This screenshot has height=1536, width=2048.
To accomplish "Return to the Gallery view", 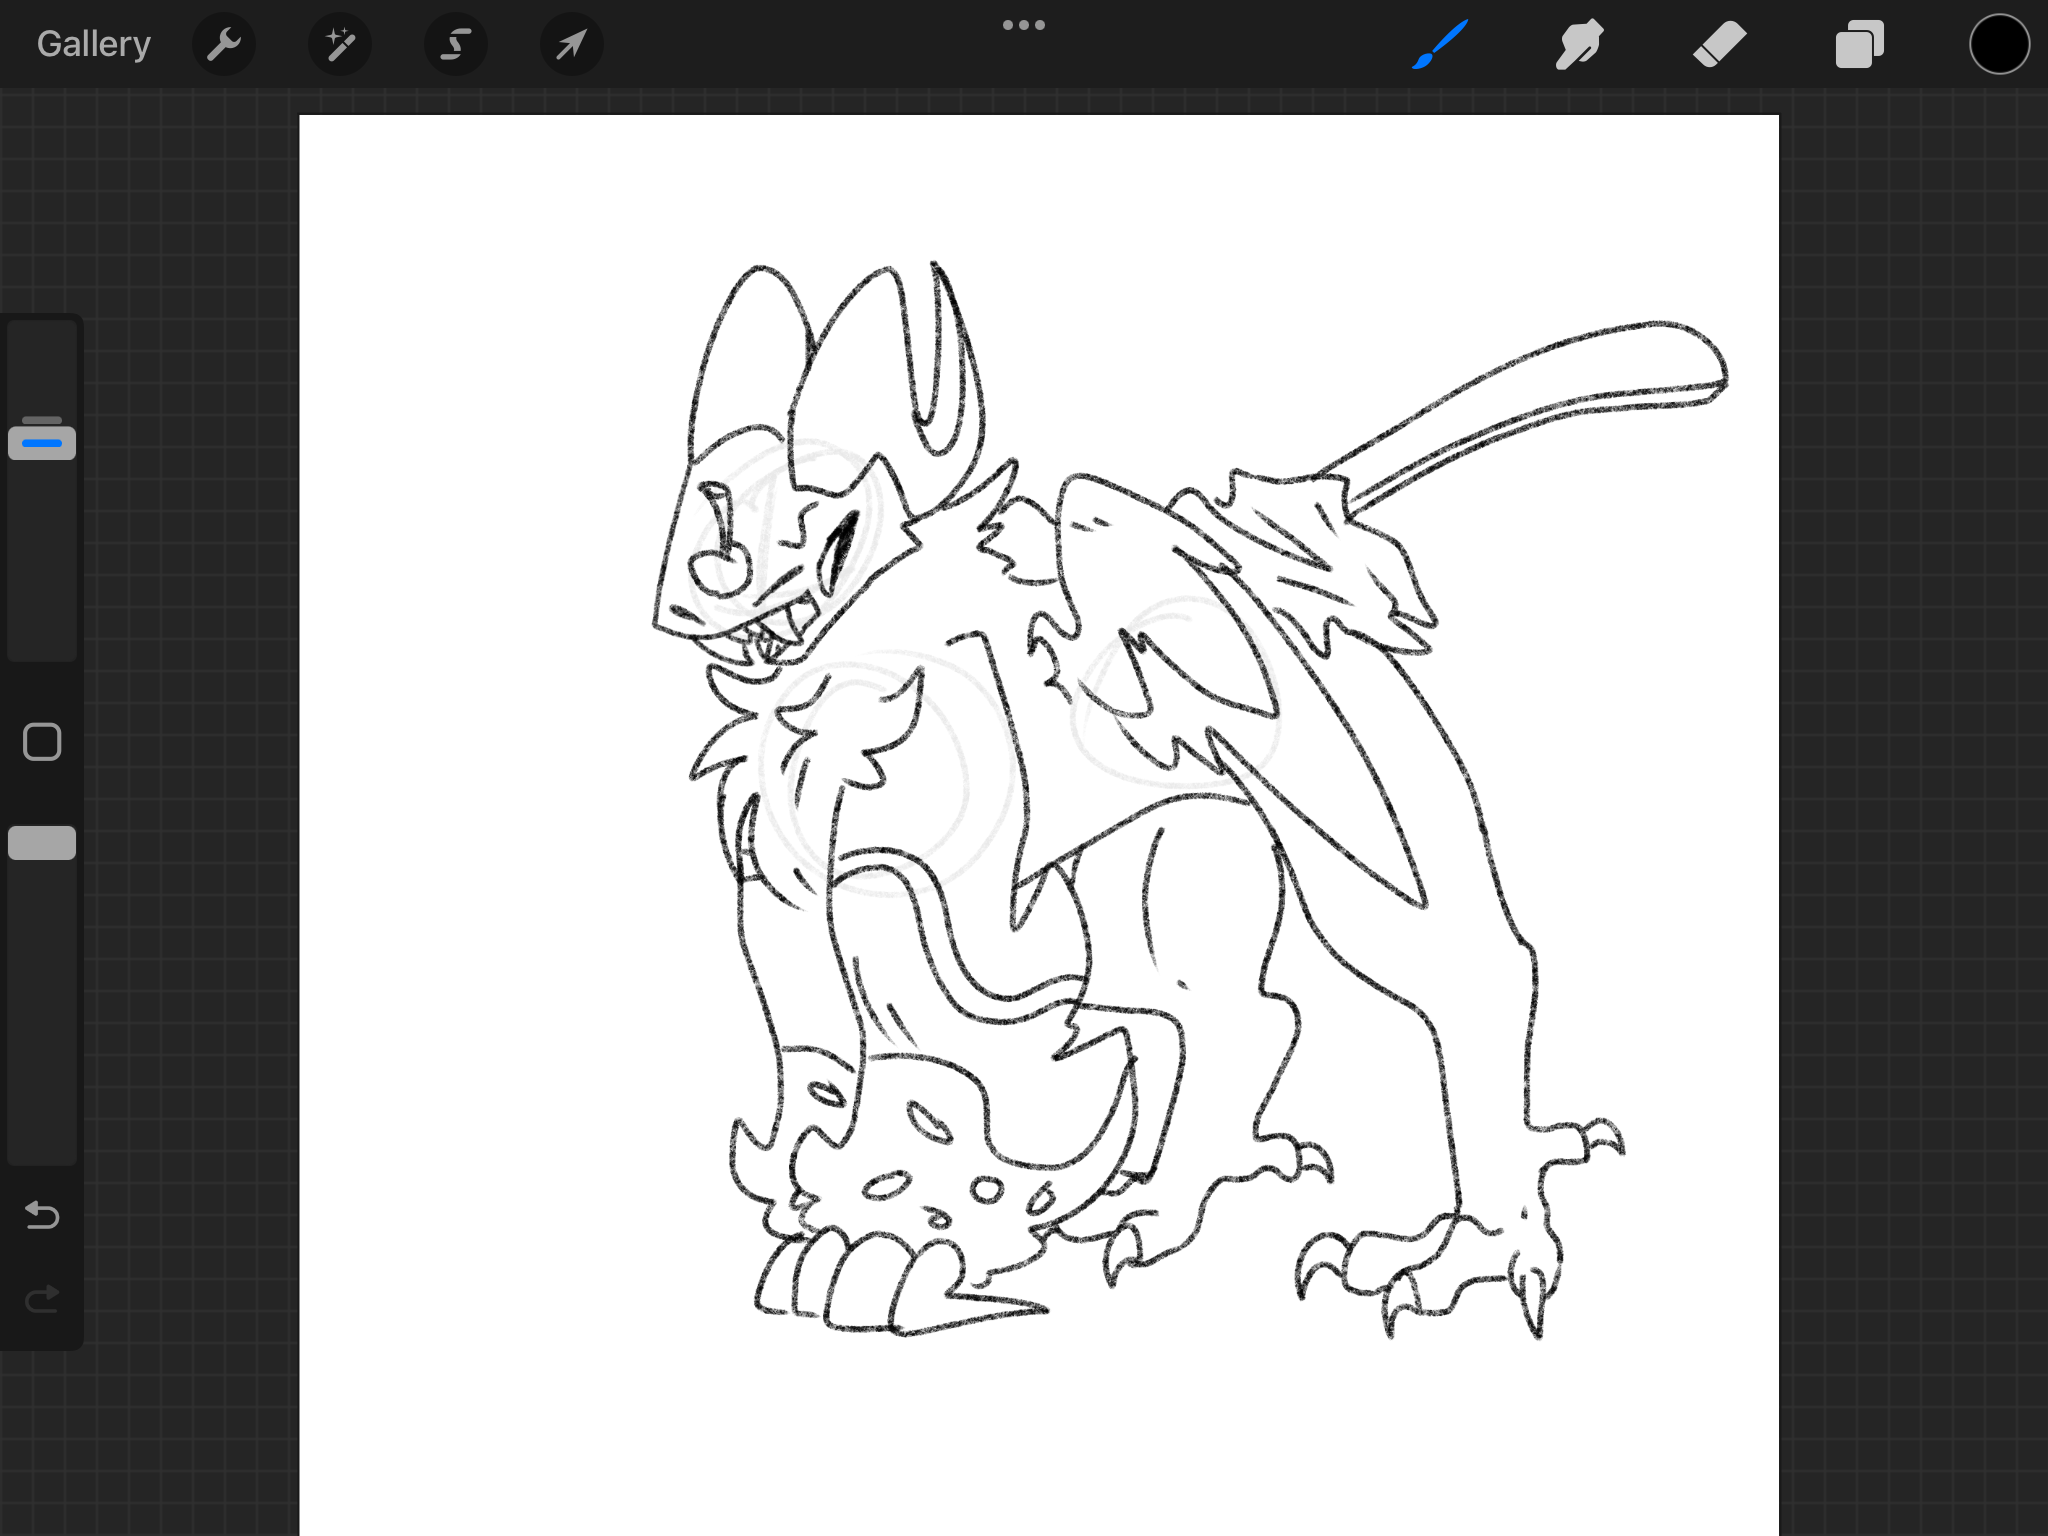I will (94, 44).
